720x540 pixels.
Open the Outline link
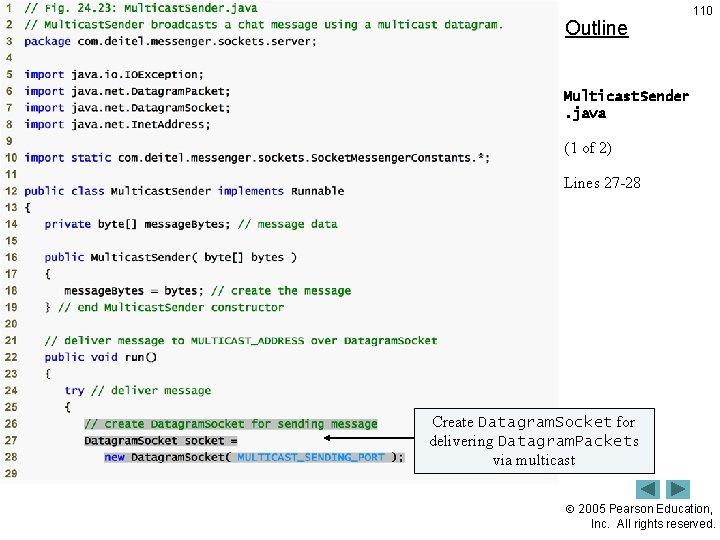coord(596,28)
